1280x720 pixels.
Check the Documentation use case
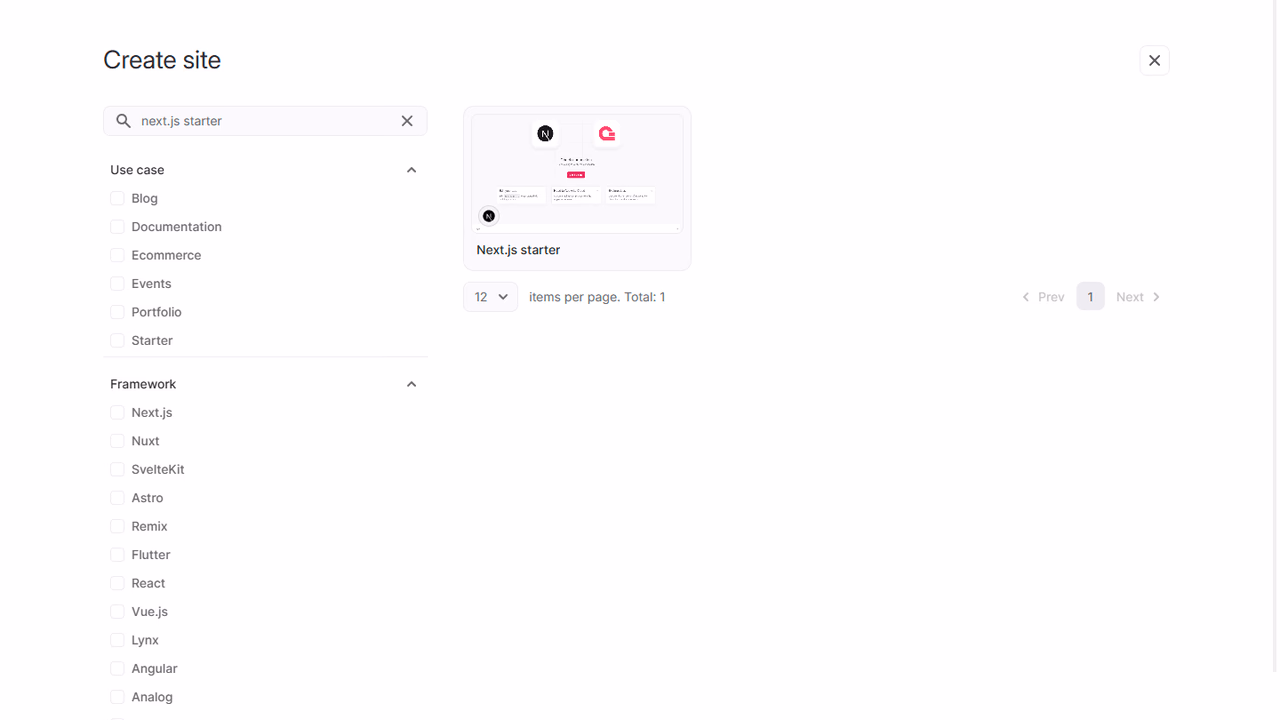click(117, 227)
